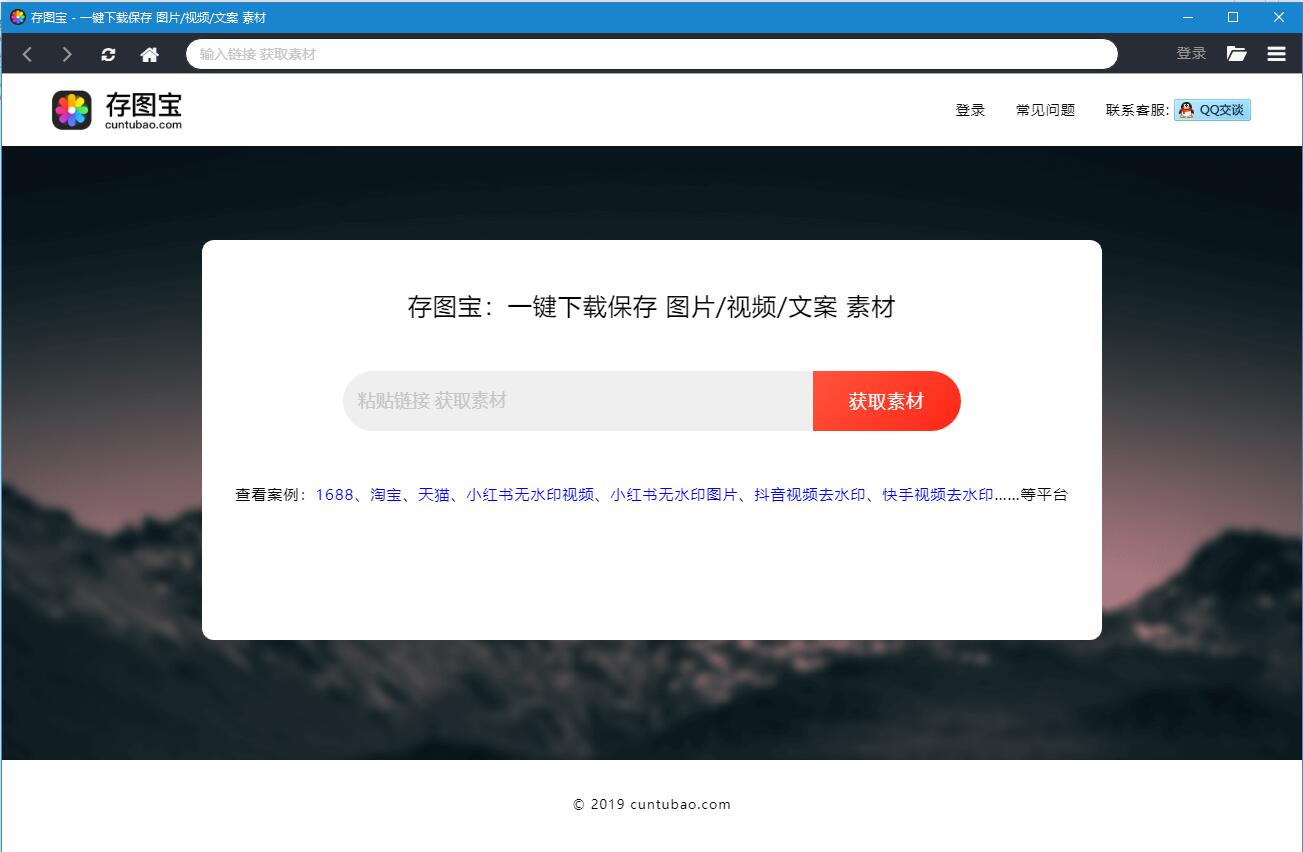Focus the top 输入链接 获取素材 address bar

click(x=652, y=54)
